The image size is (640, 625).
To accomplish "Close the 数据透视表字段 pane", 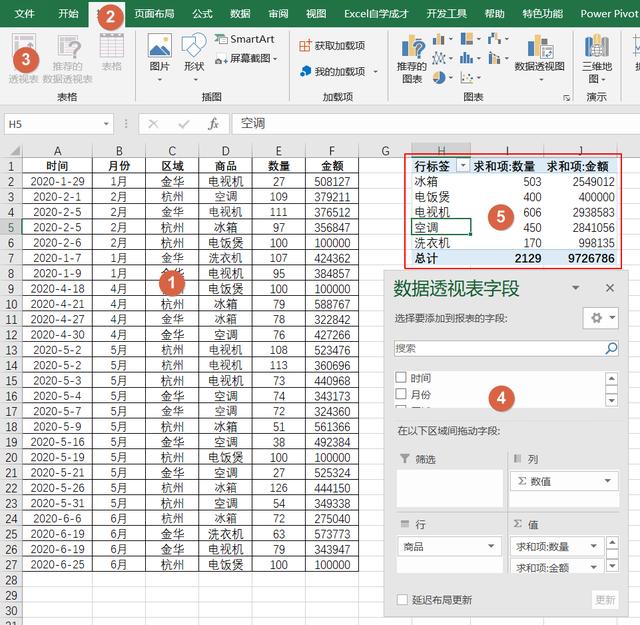I will coord(610,288).
